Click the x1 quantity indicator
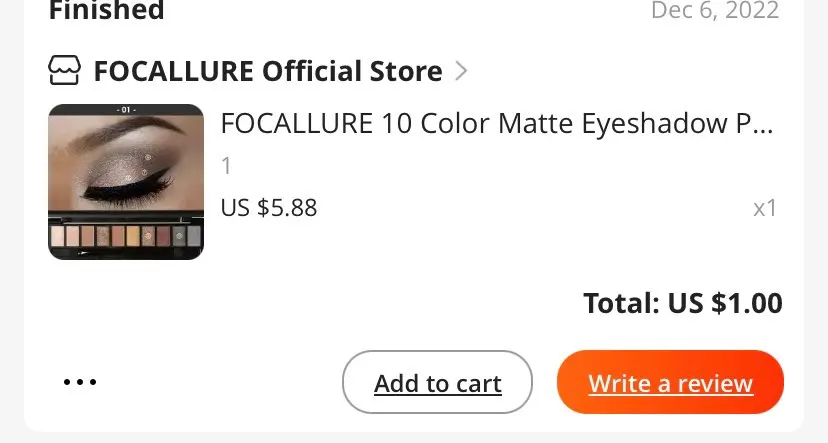Screen dimensions: 828x443 (x=765, y=208)
